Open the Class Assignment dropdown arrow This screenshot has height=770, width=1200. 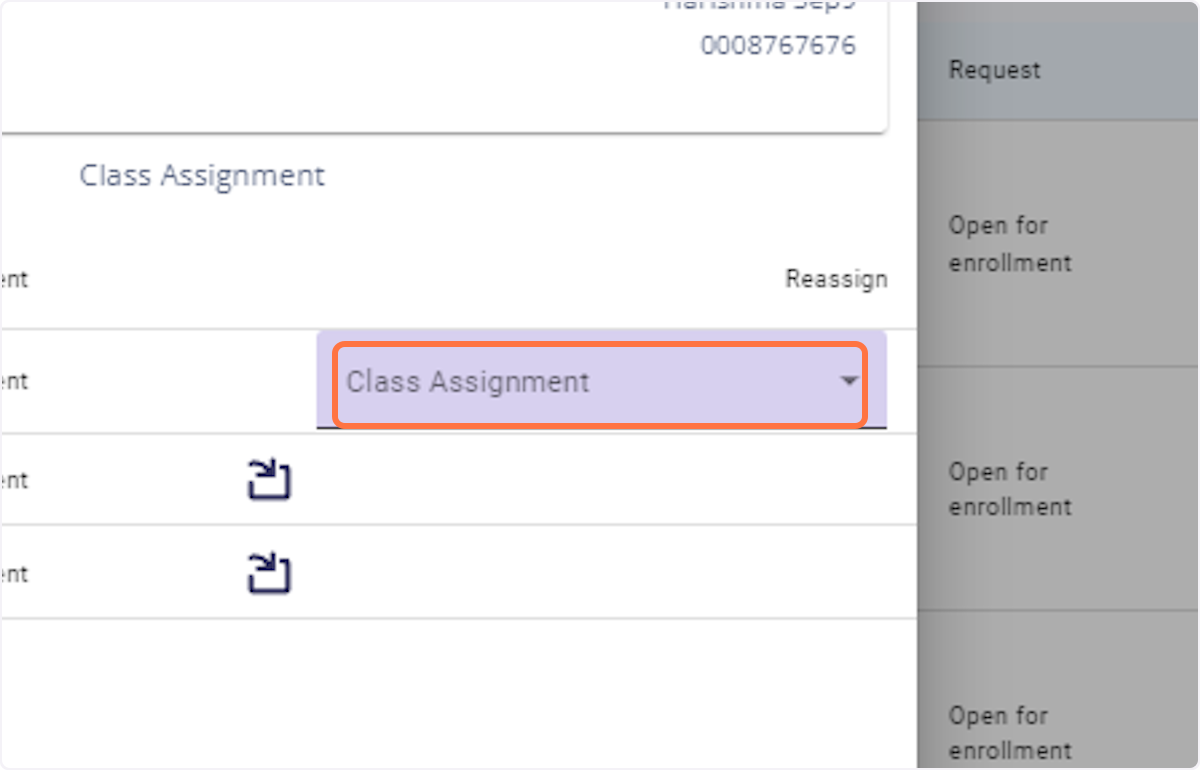coord(849,382)
